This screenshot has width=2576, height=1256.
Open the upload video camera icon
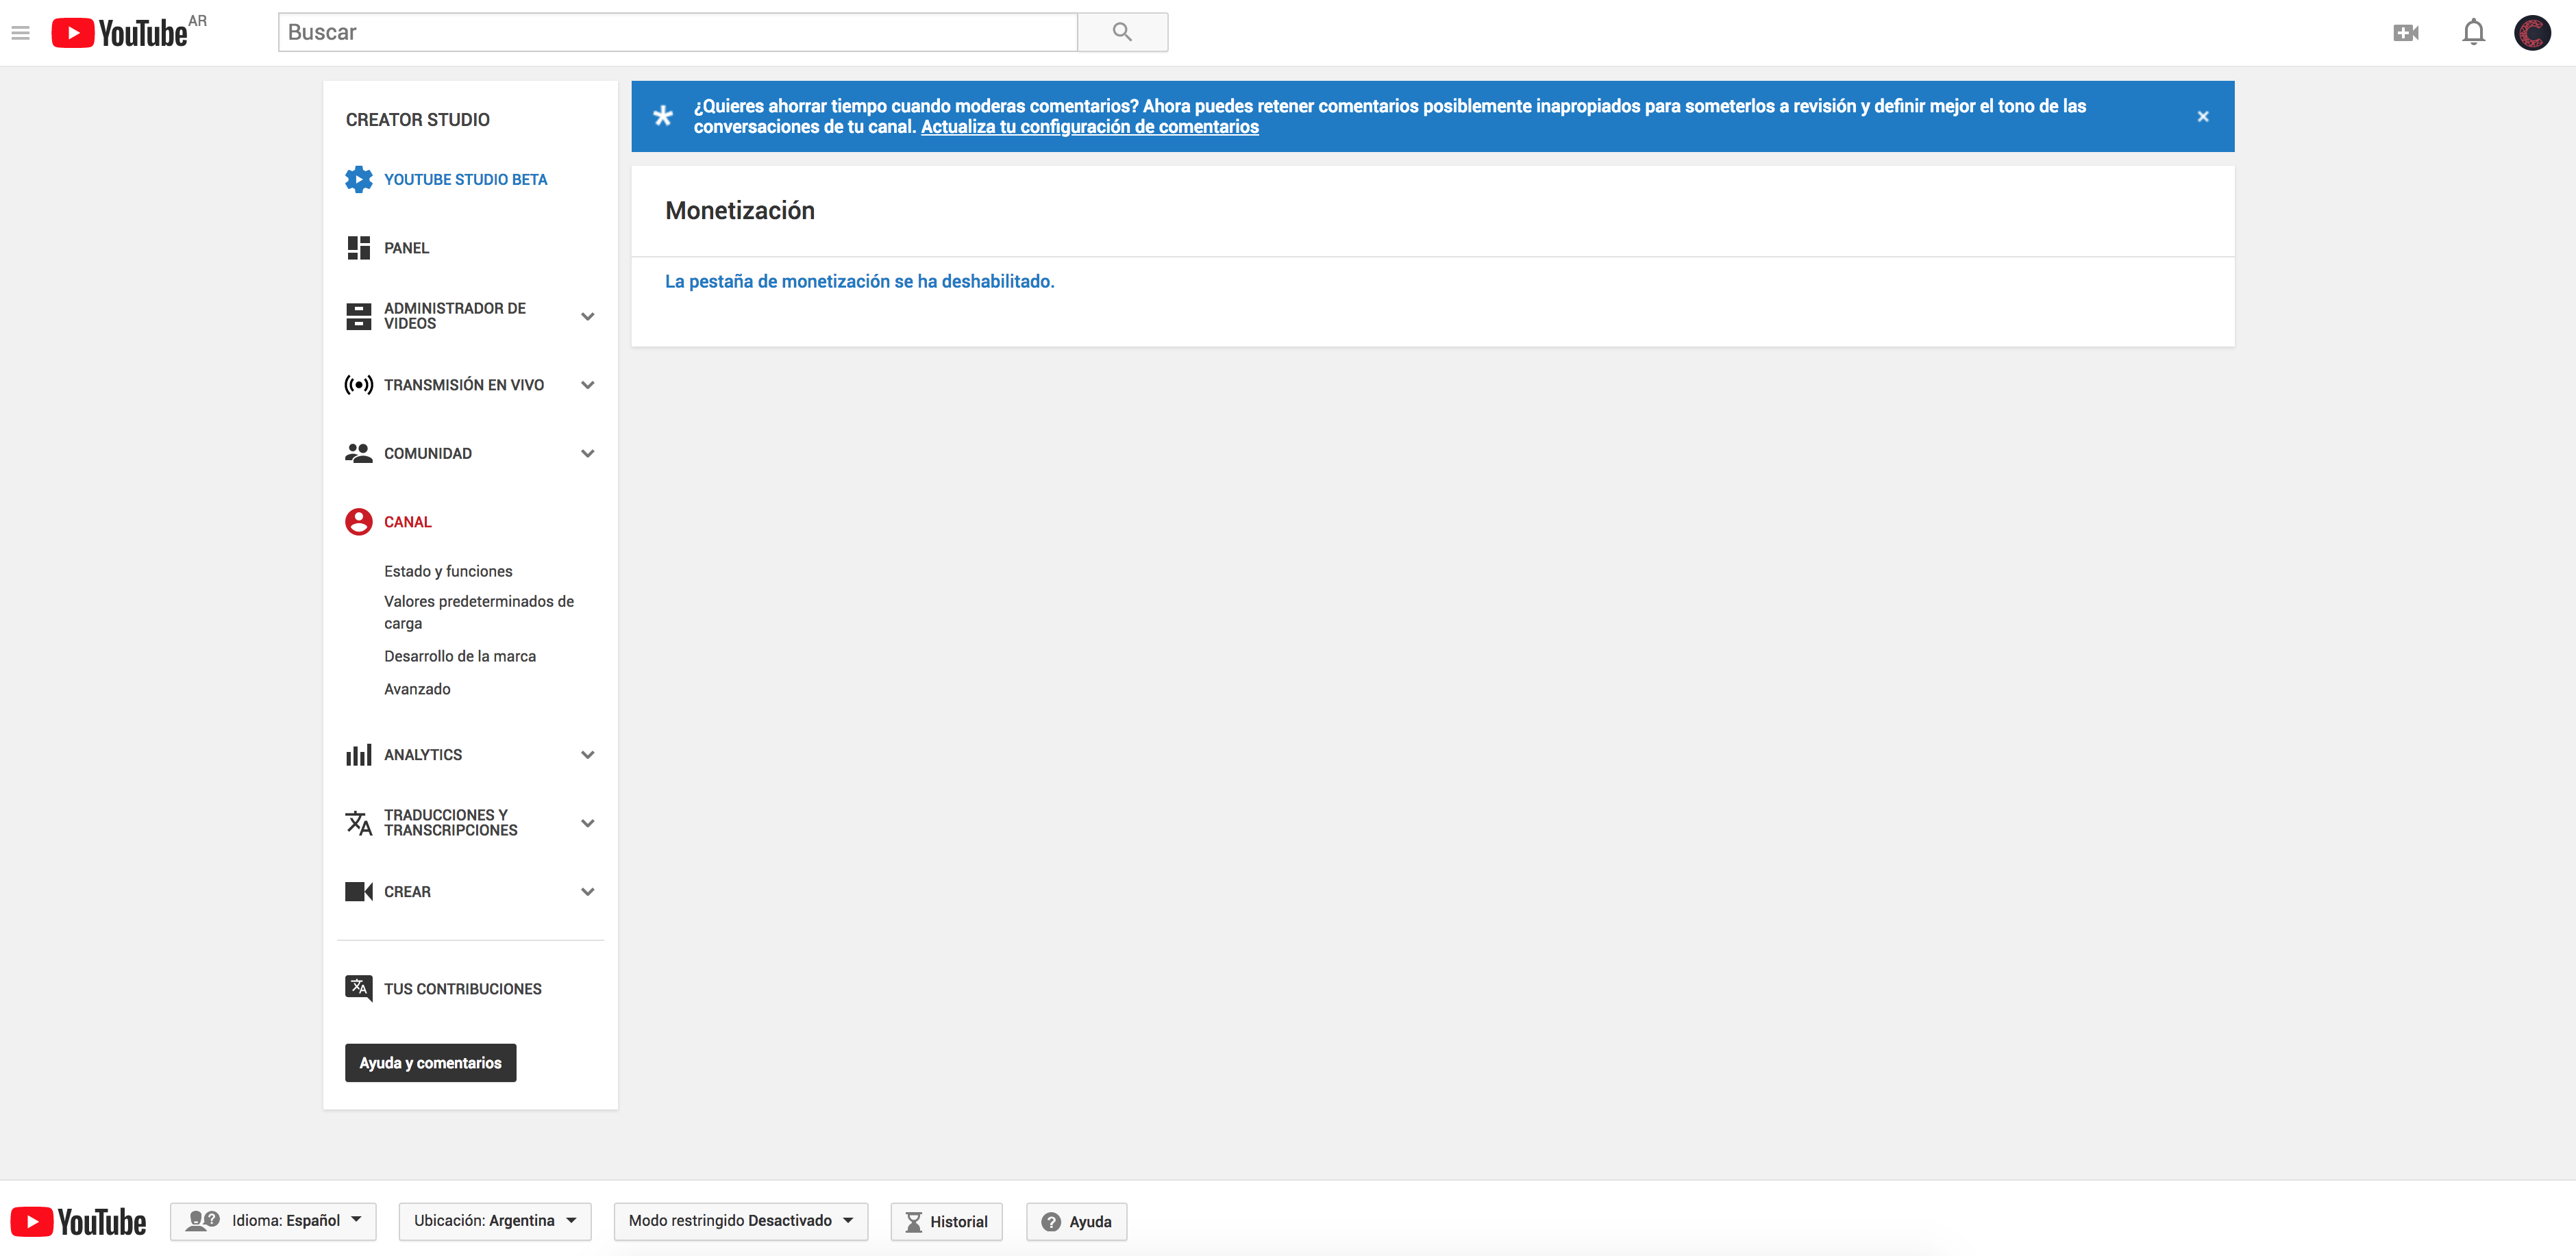click(2406, 33)
